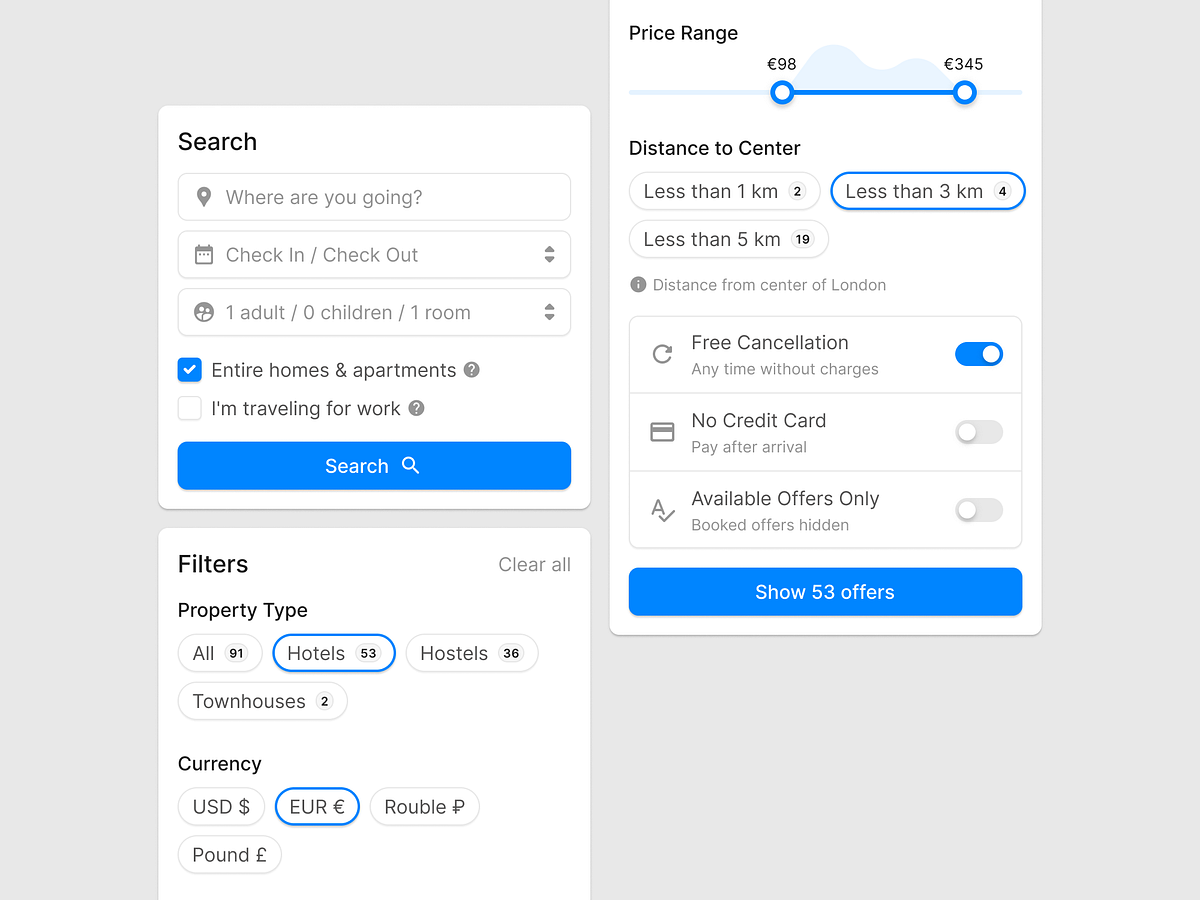
Task: Open the Check In / Check Out selector
Action: tap(374, 254)
